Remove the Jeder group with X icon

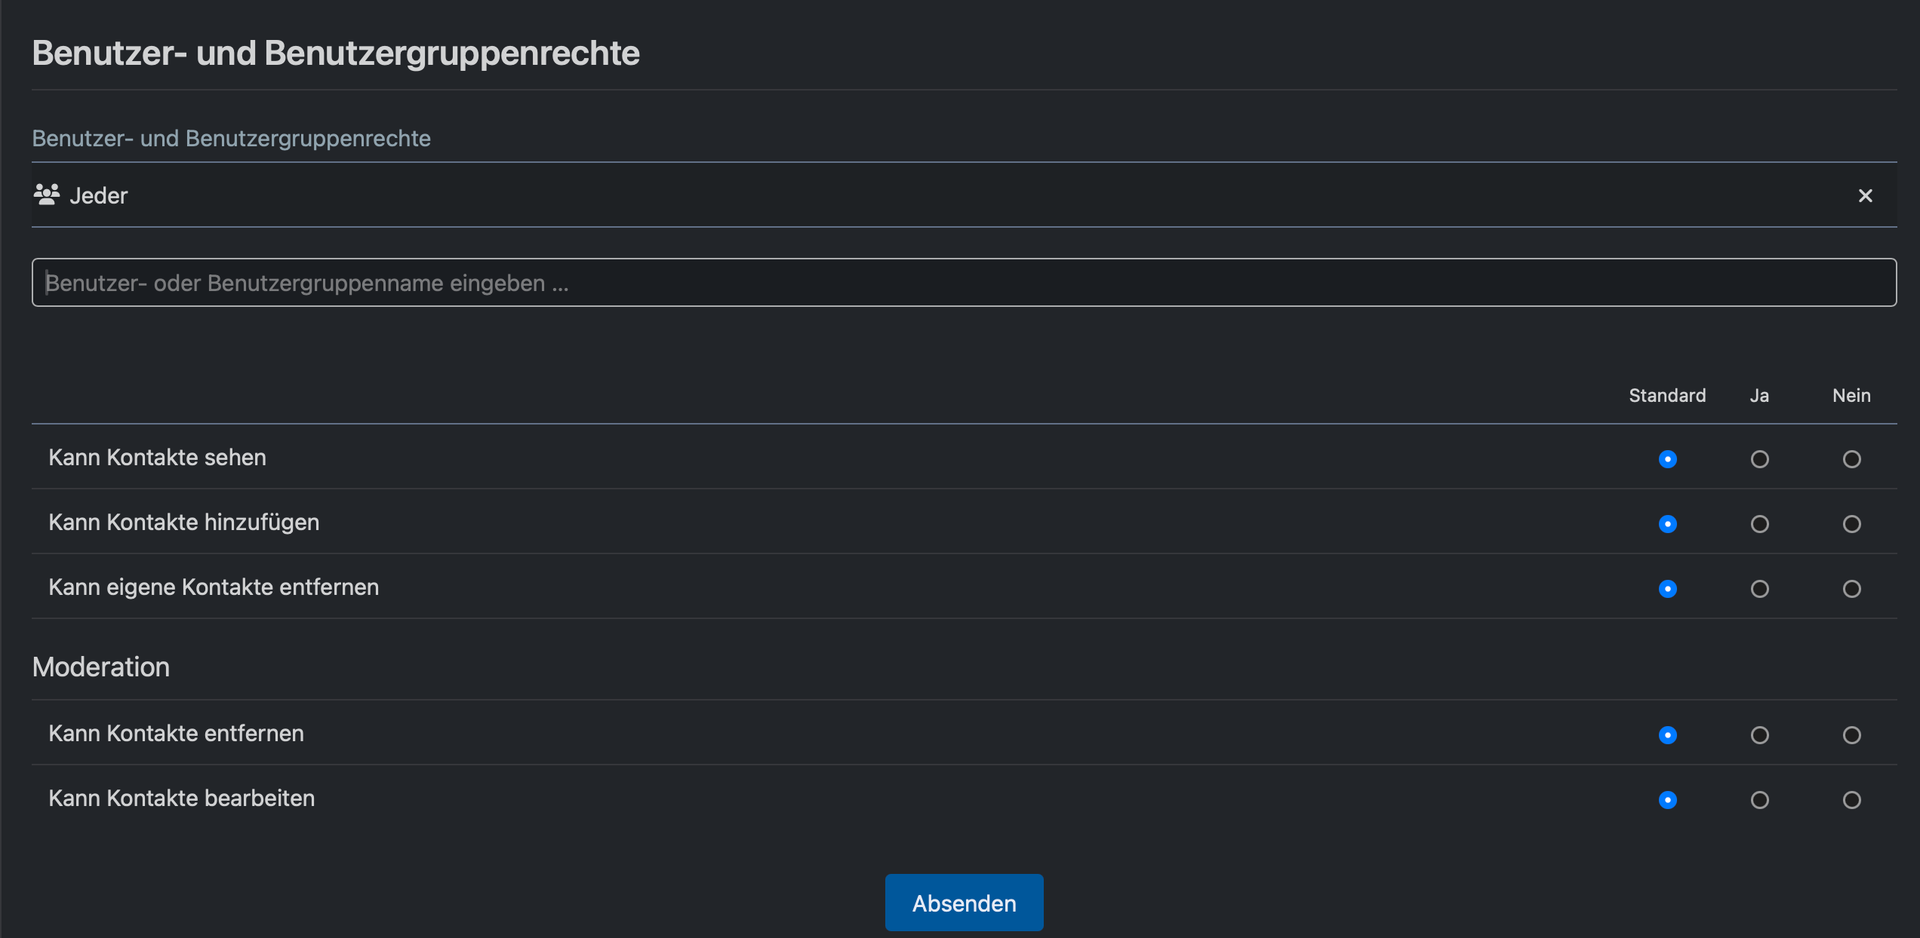[1865, 196]
